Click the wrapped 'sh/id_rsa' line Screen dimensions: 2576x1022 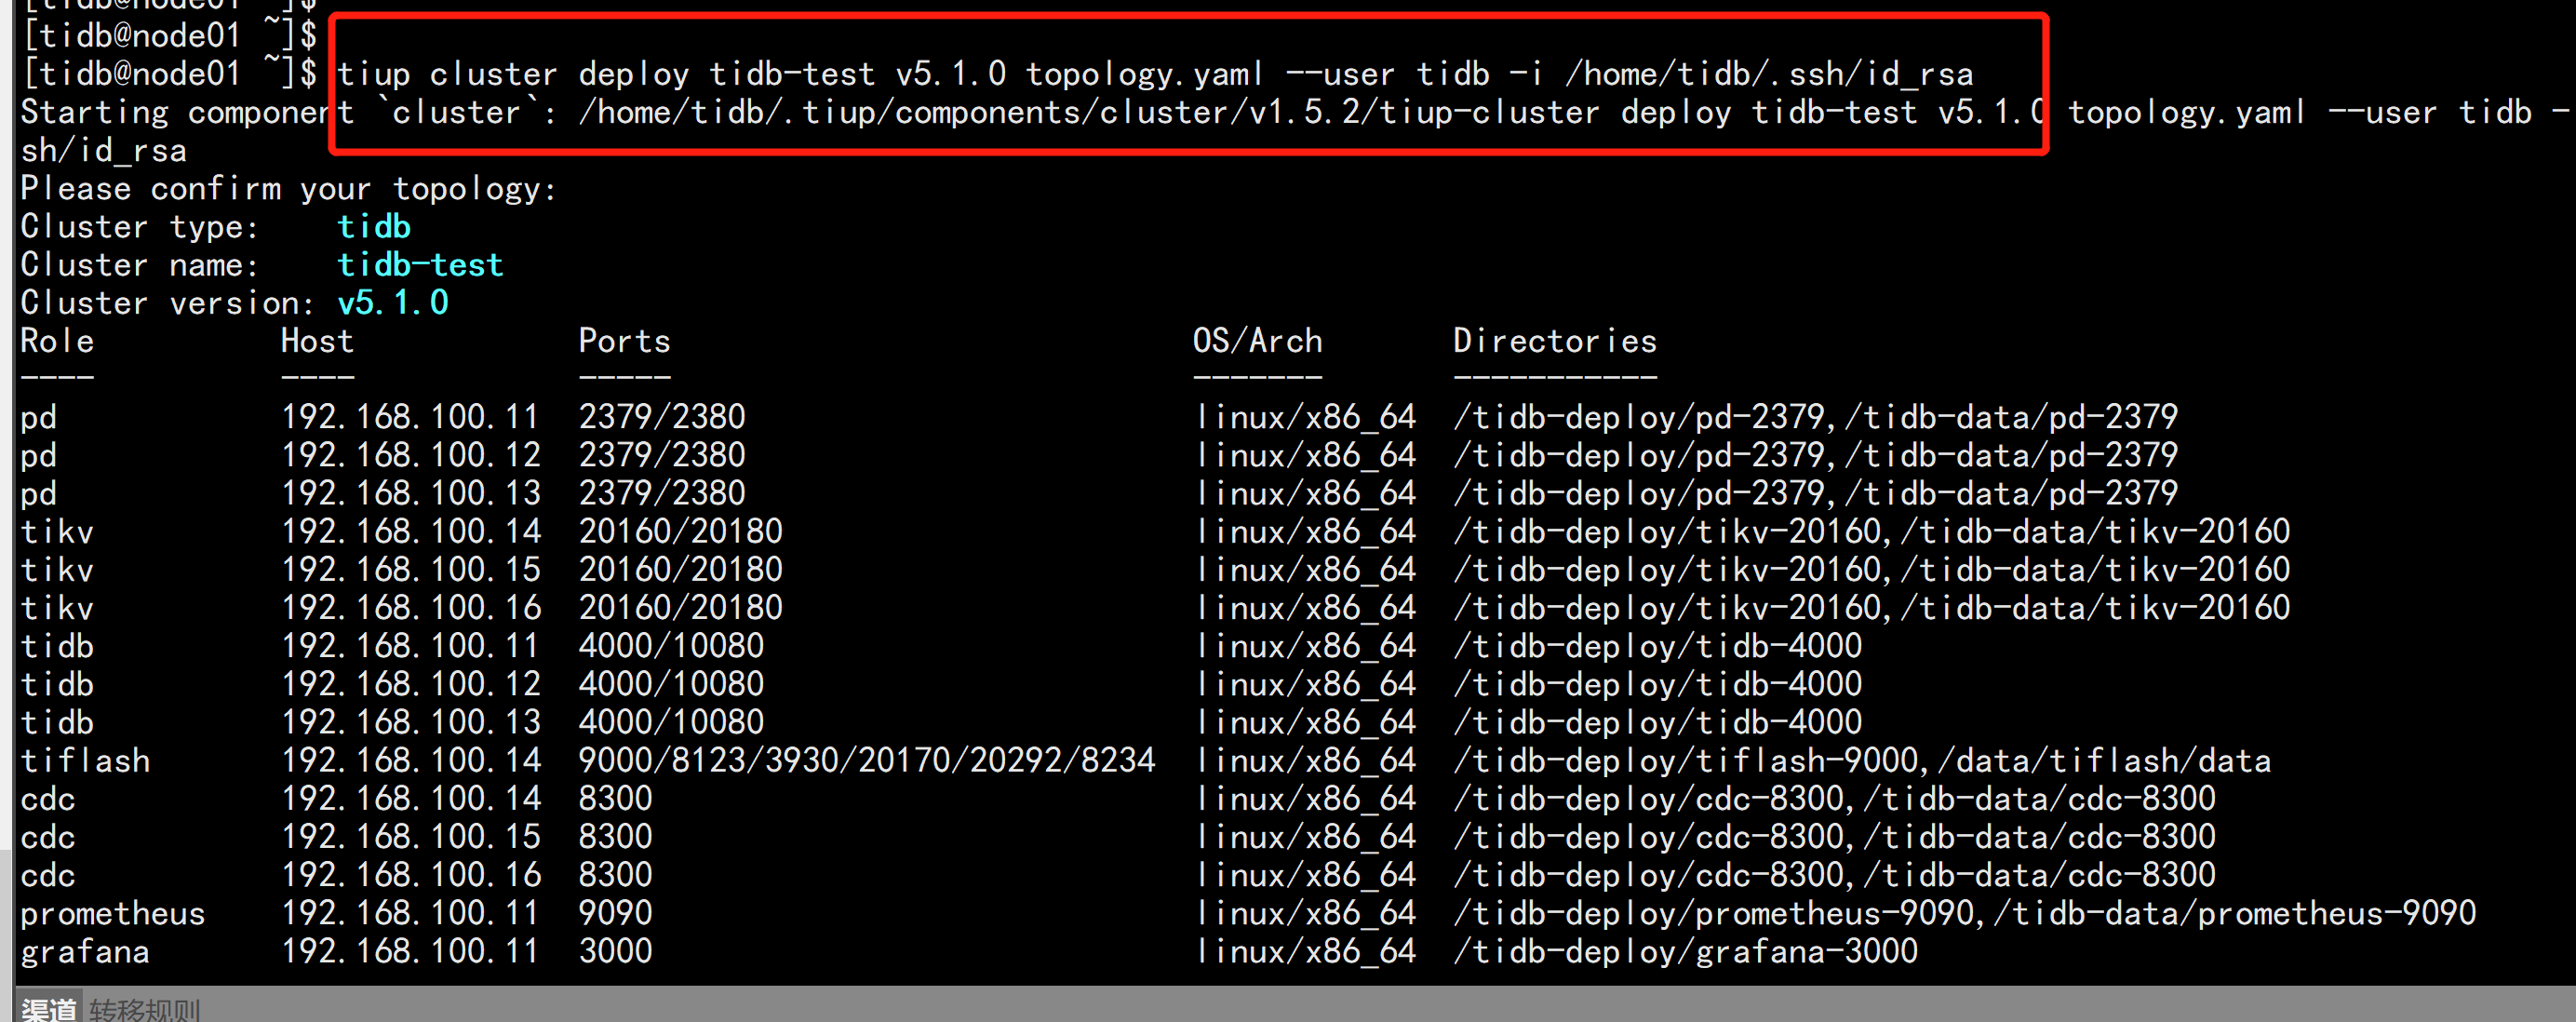(104, 151)
